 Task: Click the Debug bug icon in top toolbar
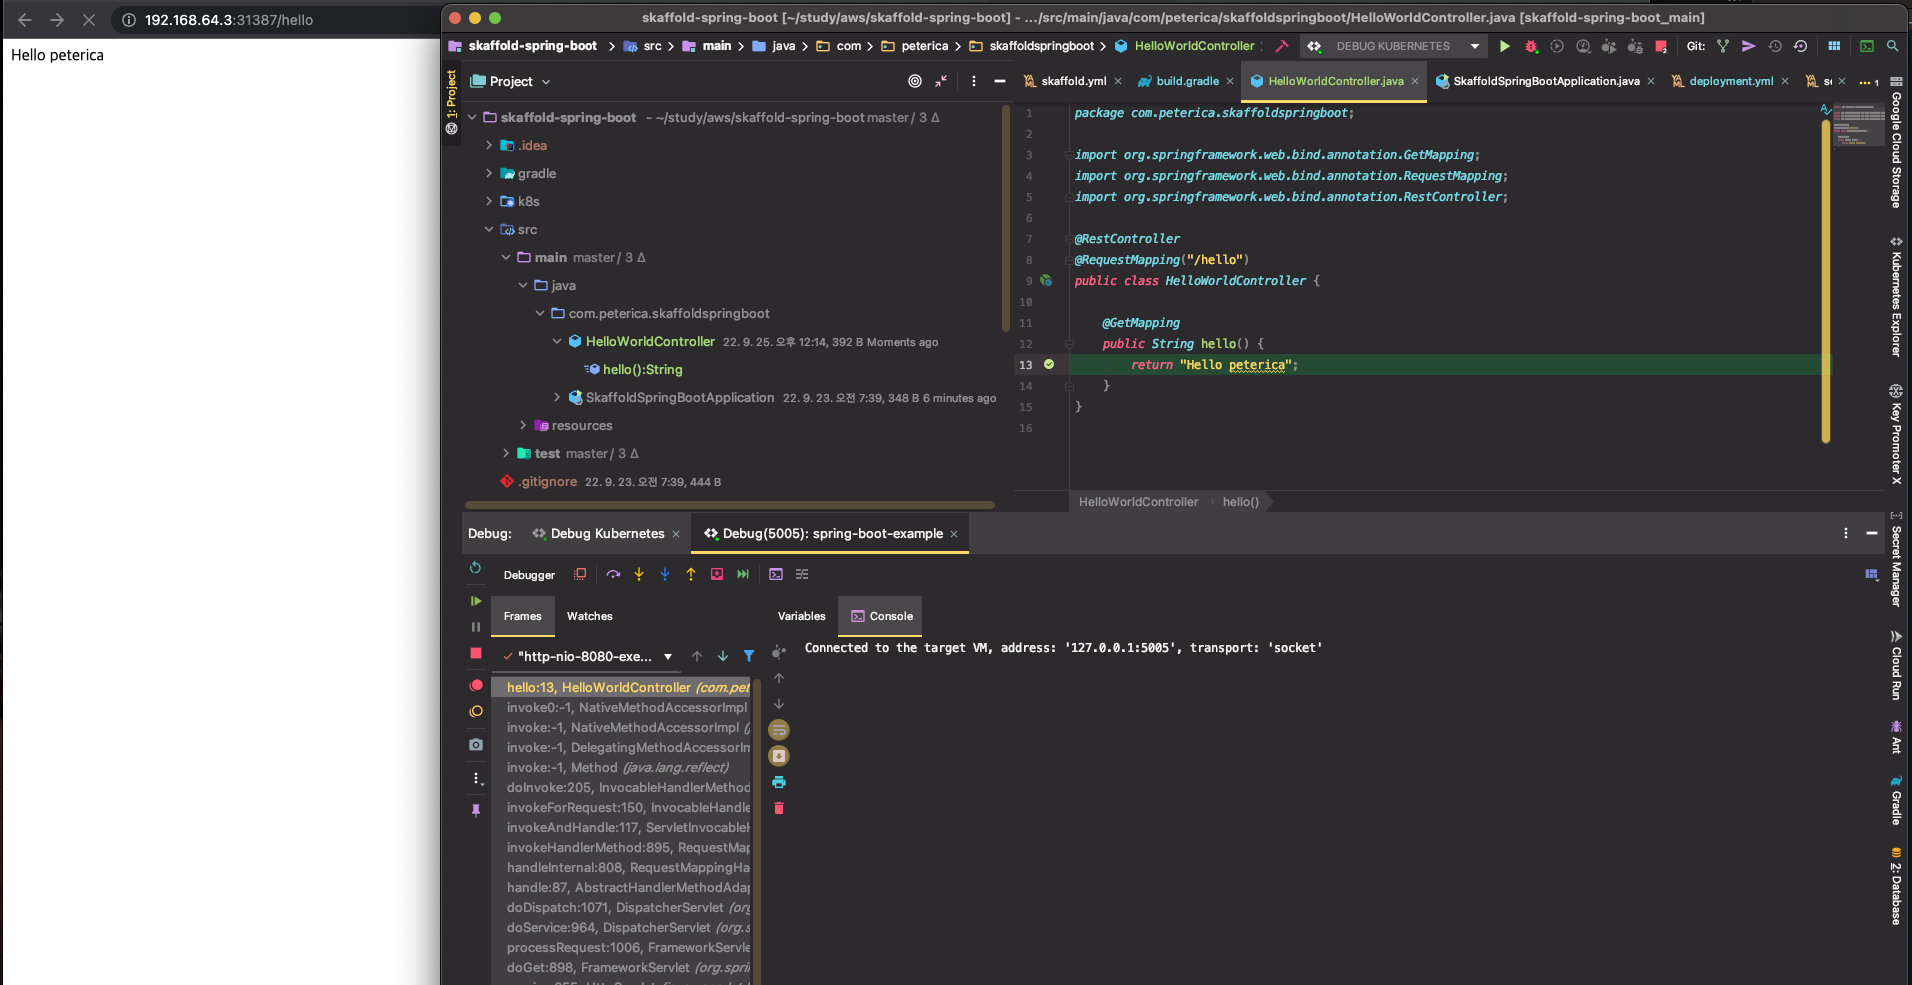pyautogui.click(x=1530, y=46)
